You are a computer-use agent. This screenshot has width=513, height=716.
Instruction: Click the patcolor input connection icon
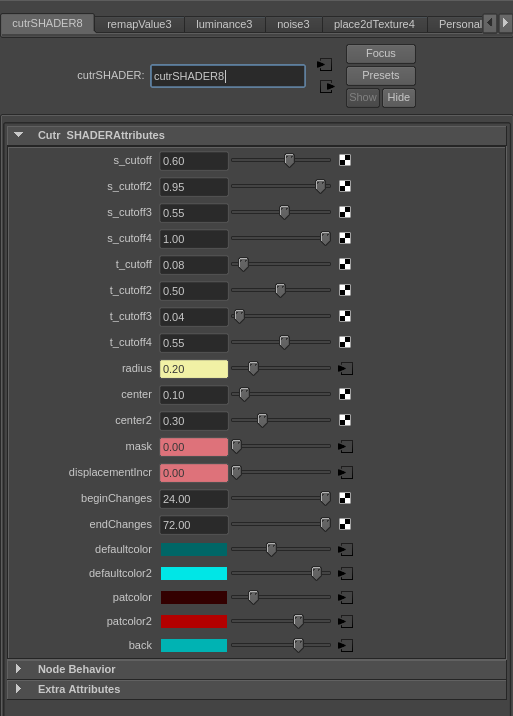pyautogui.click(x=345, y=597)
